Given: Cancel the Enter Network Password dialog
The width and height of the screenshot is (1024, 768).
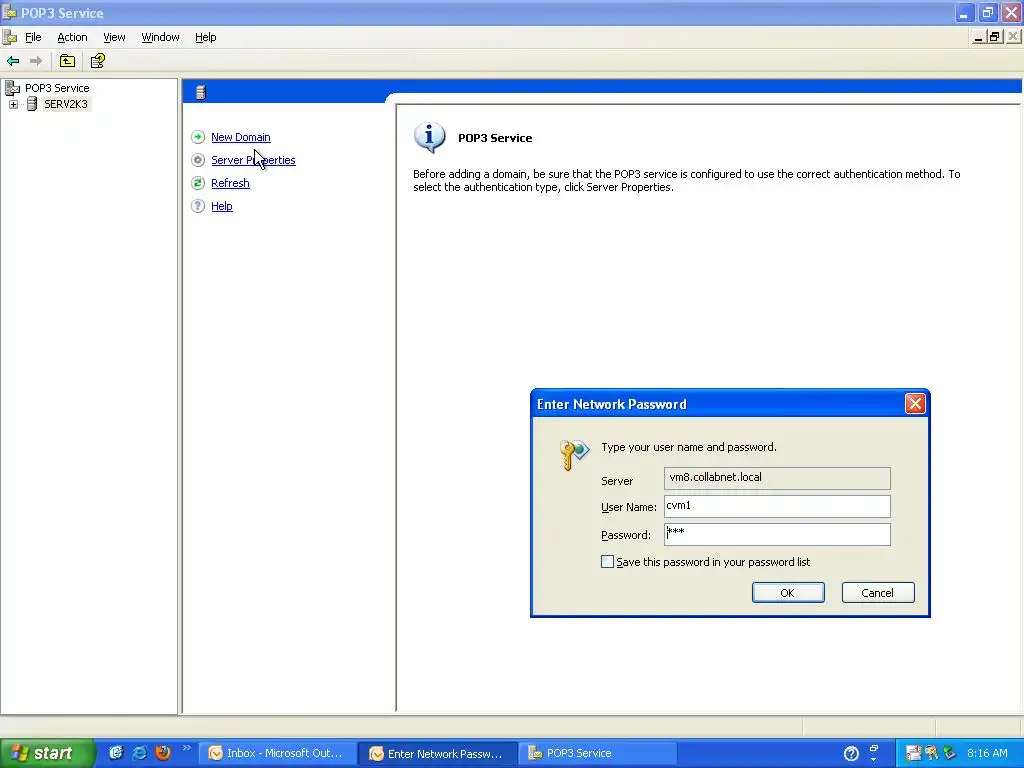Looking at the screenshot, I should [878, 592].
